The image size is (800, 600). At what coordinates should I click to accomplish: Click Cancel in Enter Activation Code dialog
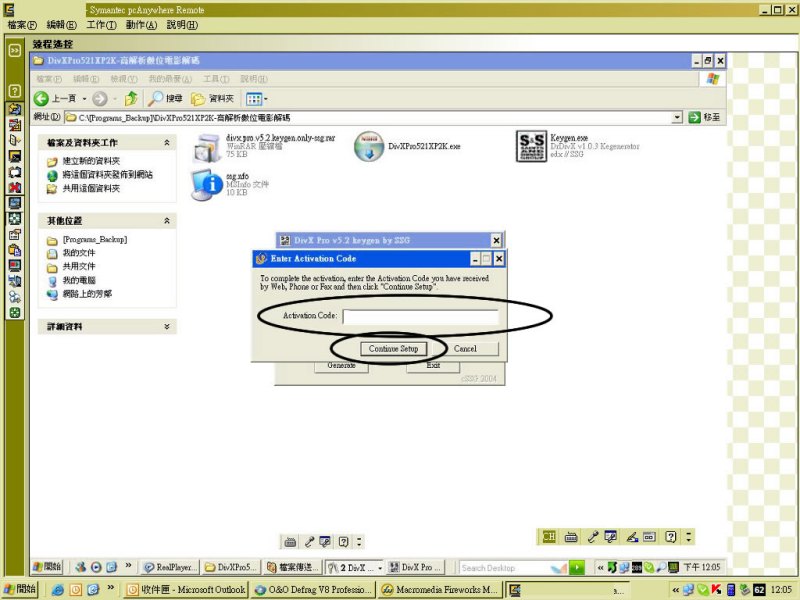465,349
